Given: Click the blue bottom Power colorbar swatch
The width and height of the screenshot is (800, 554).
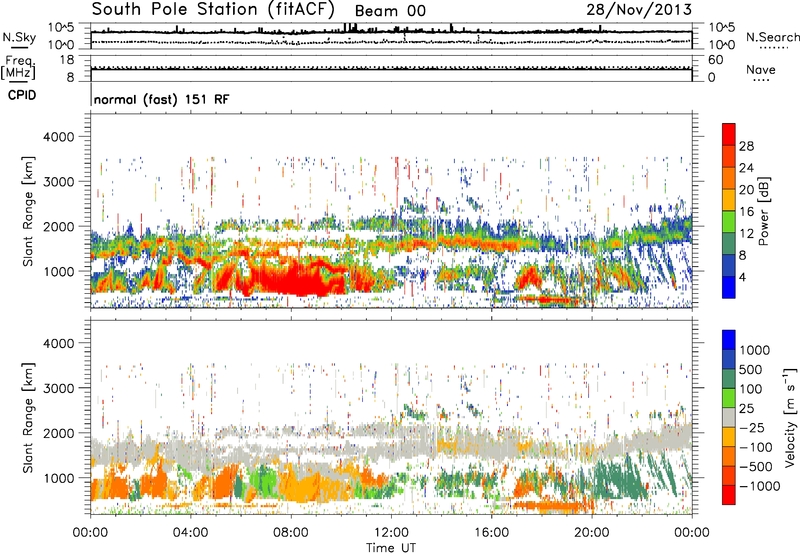Looking at the screenshot, I should [x=729, y=287].
